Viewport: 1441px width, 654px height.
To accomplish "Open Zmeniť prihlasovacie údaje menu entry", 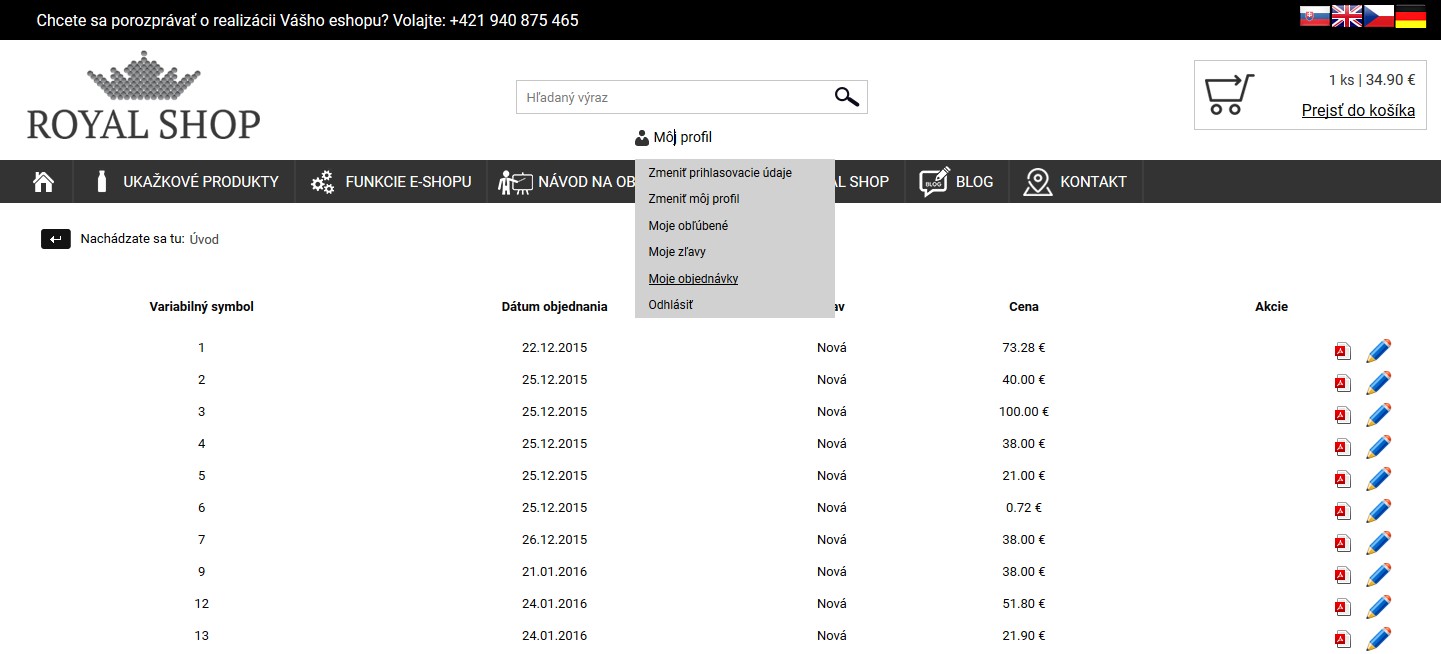I will point(719,173).
